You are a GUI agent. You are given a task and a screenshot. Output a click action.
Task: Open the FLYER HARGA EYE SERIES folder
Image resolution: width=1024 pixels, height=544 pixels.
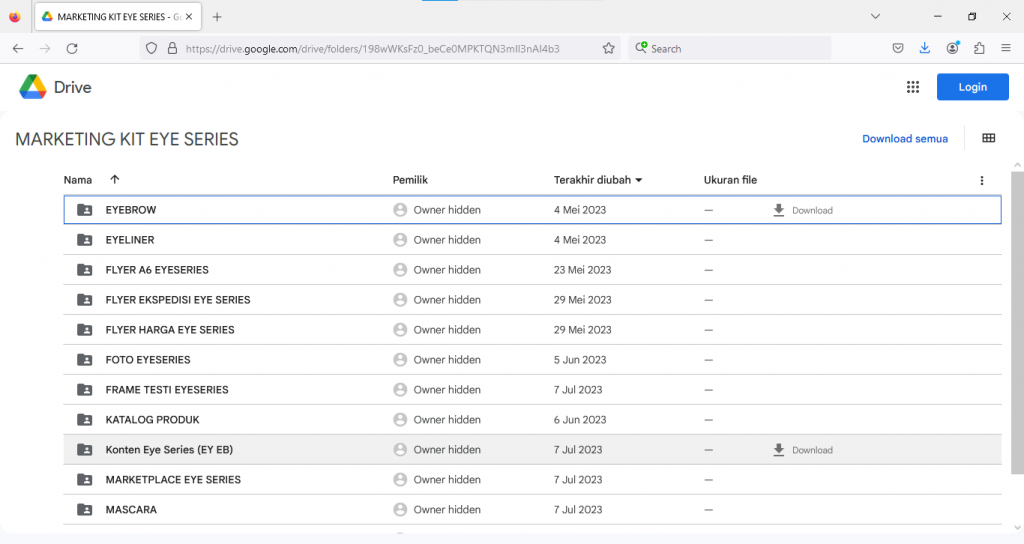pyautogui.click(x=170, y=330)
